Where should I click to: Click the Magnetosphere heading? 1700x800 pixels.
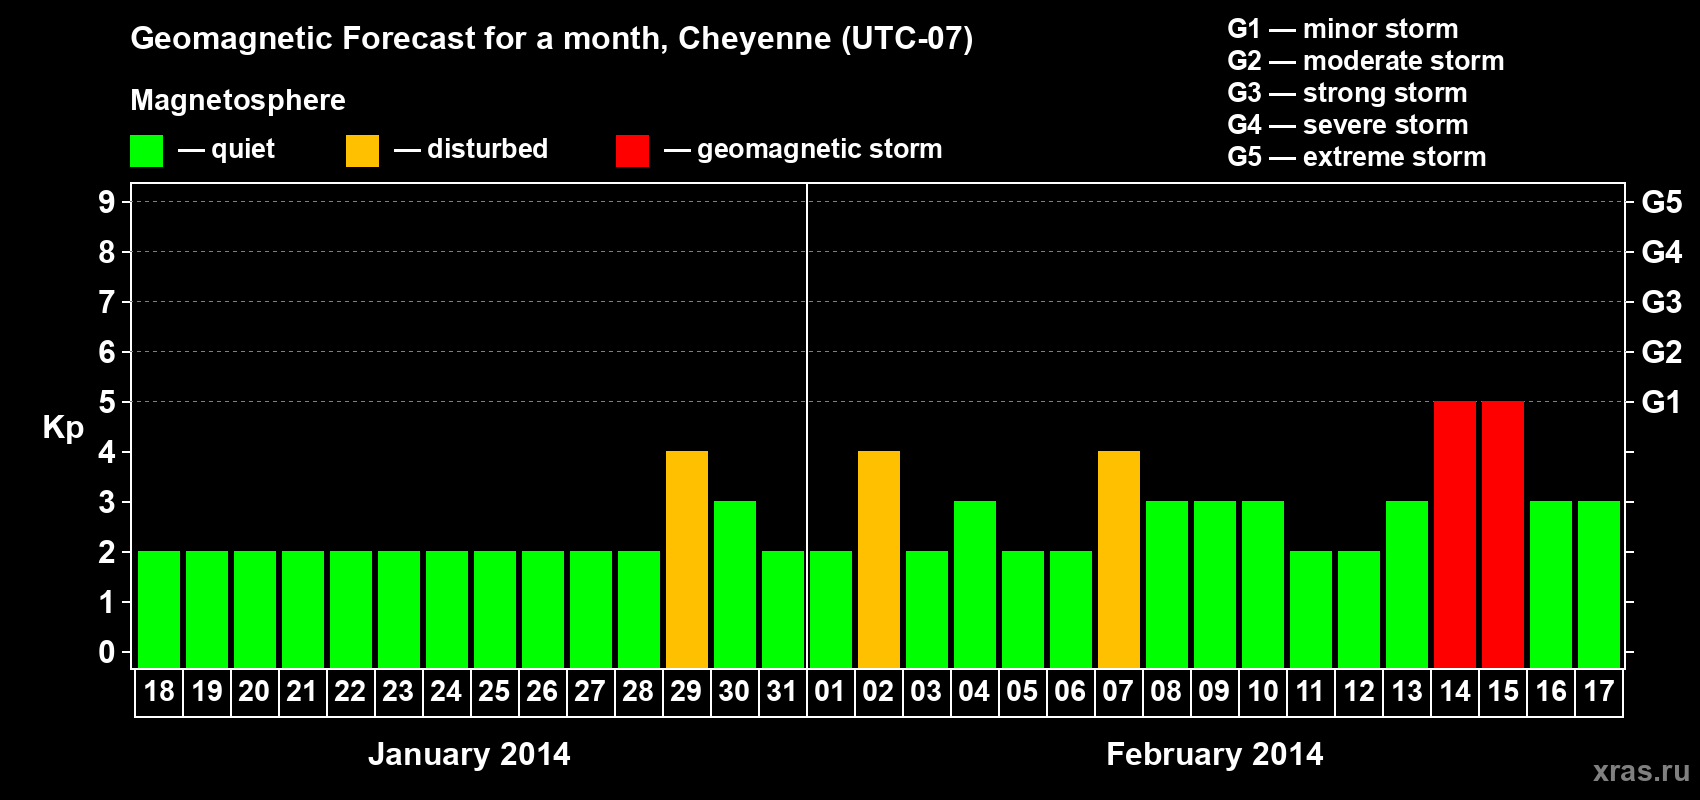[x=238, y=101]
